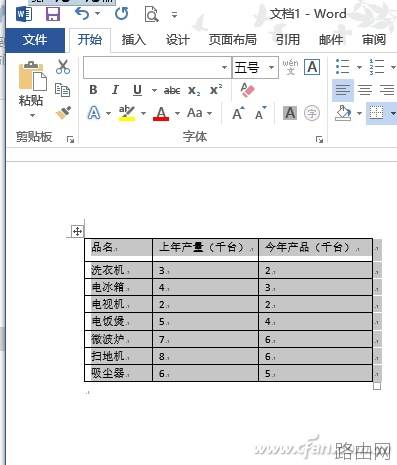Increase font size with the grow A

(x=238, y=113)
